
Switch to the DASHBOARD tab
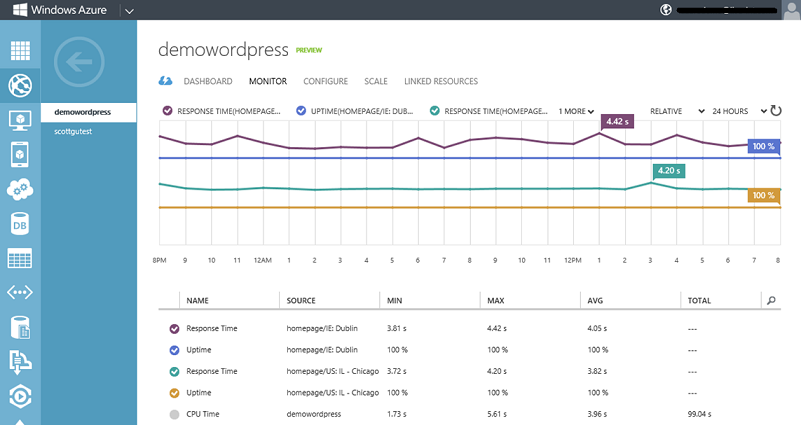coord(208,81)
